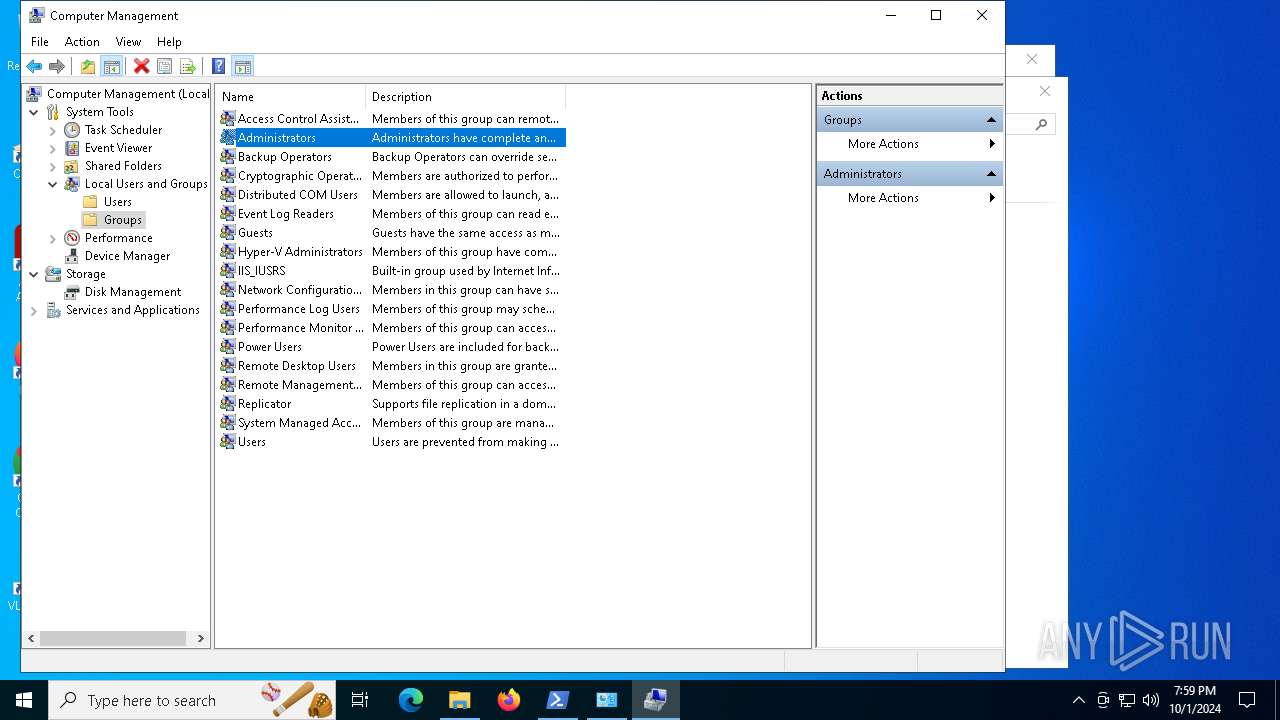Click the Export List toolbar icon
The height and width of the screenshot is (720, 1280).
187,66
